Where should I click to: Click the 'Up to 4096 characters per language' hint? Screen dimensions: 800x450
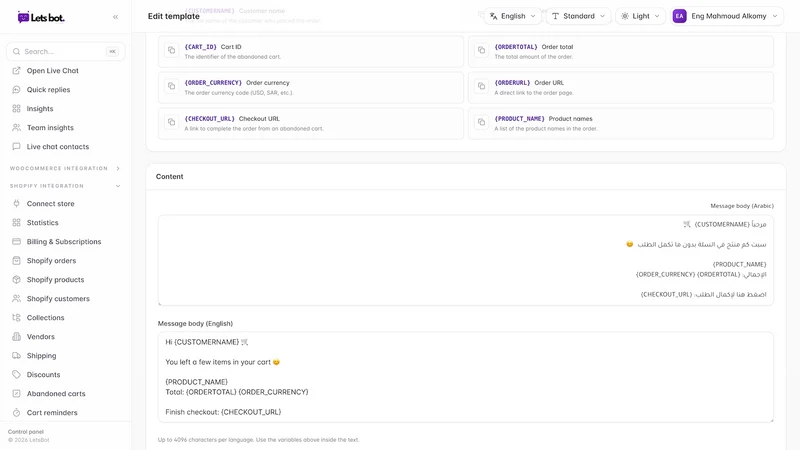tap(258, 440)
